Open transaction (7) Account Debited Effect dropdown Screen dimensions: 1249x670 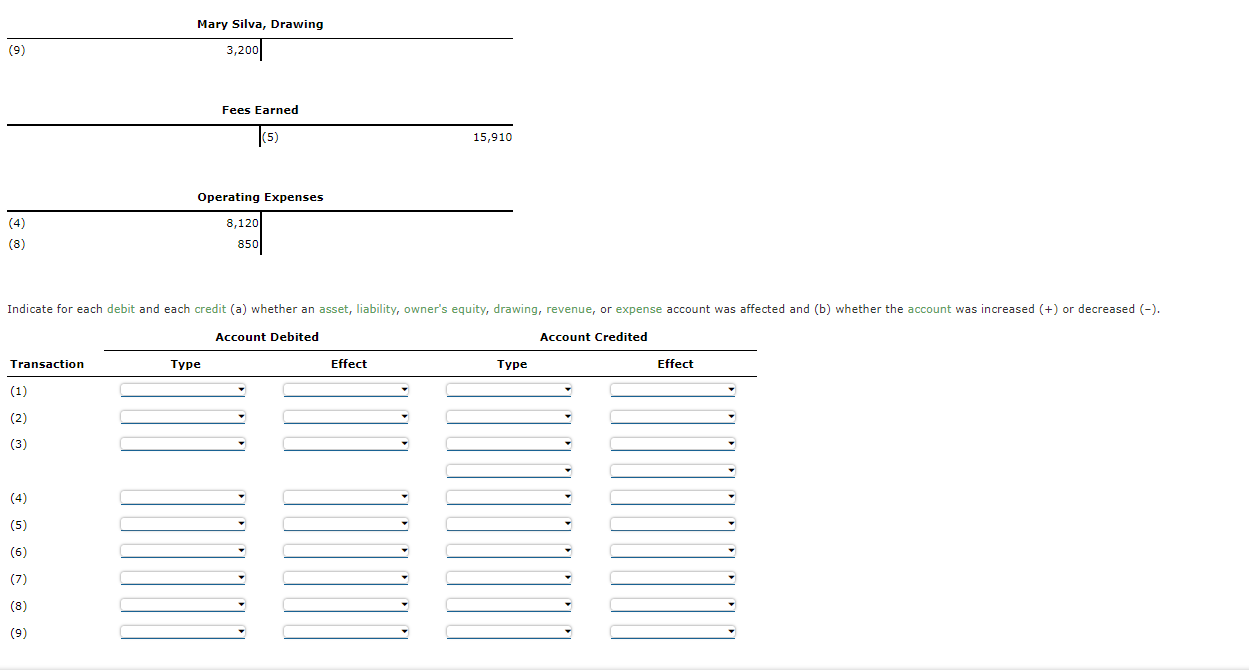tap(346, 578)
